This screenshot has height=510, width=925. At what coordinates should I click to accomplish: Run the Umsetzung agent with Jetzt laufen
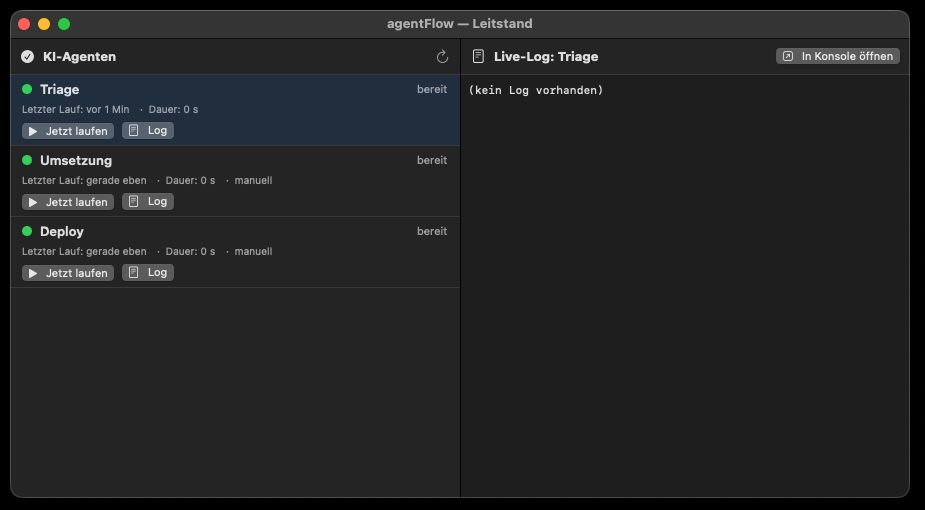pos(68,202)
